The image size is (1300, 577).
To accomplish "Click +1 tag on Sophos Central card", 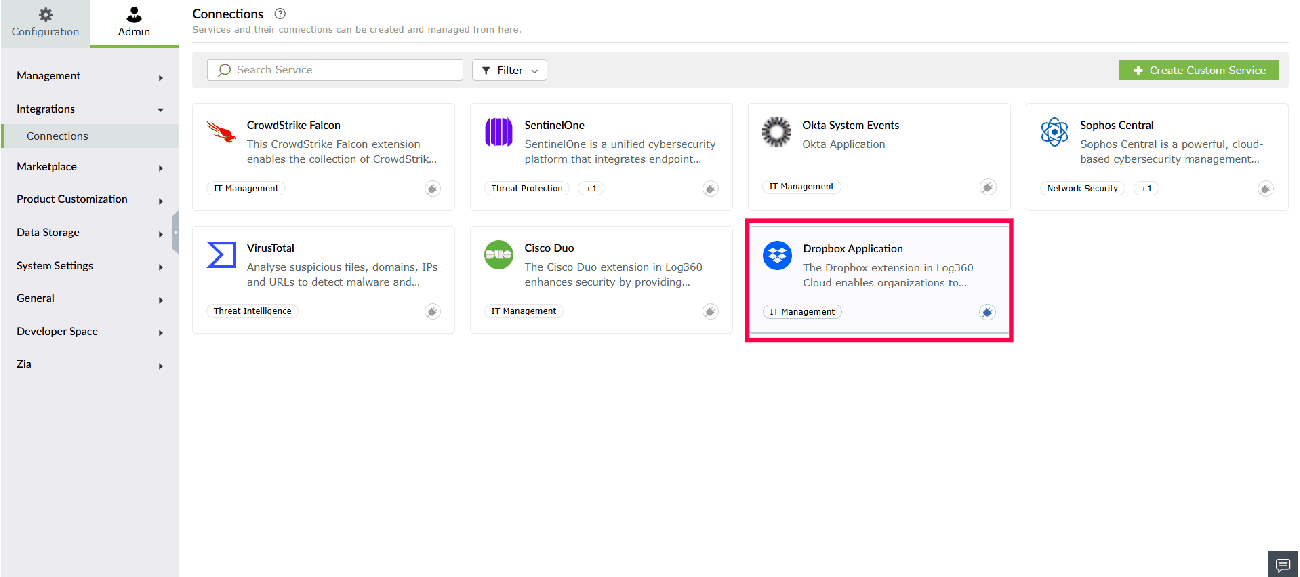I will coord(1146,188).
